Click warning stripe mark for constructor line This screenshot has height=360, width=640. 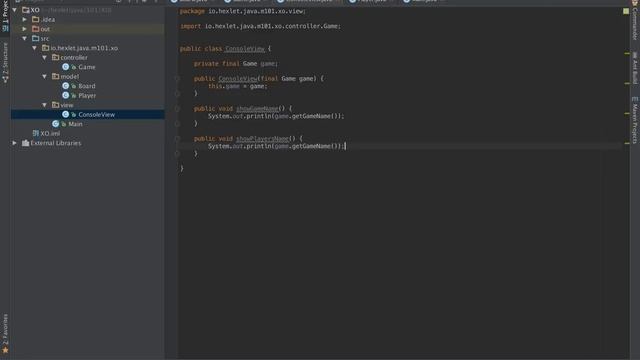(x=627, y=83)
